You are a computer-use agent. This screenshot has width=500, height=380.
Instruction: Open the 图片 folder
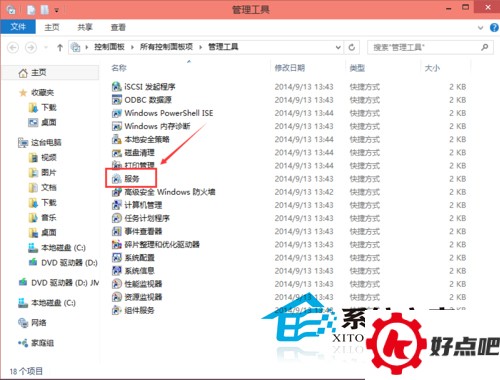[x=49, y=173]
